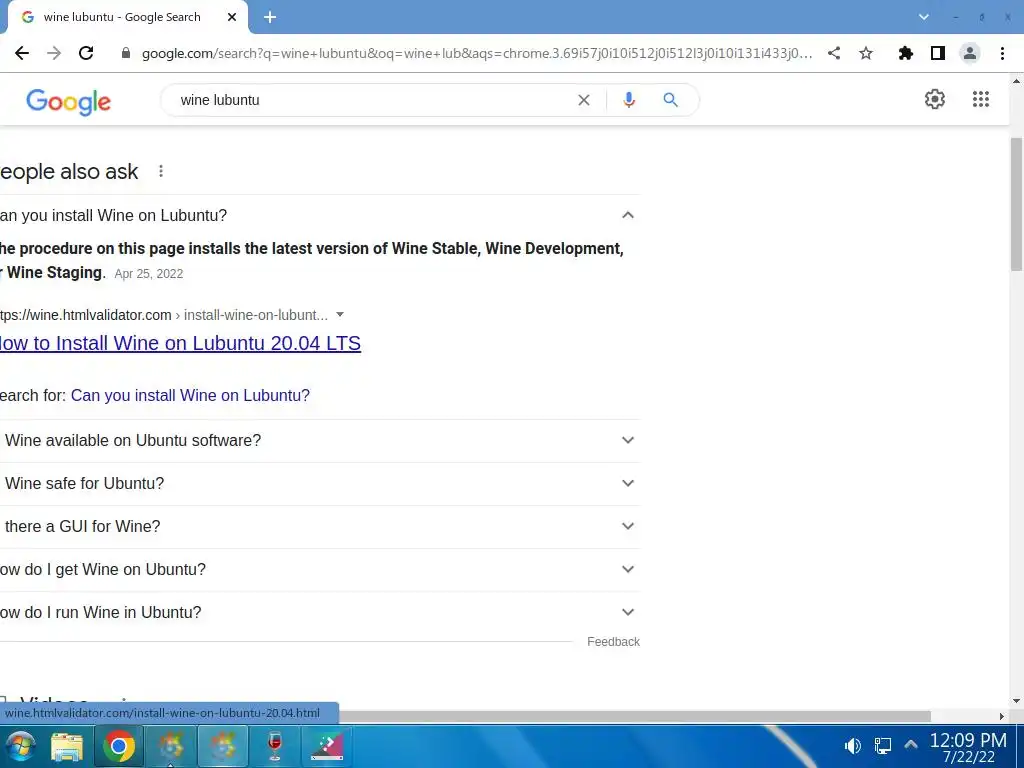Open Google quick settings gear
Viewport: 1024px width, 768px height.
[x=935, y=99]
